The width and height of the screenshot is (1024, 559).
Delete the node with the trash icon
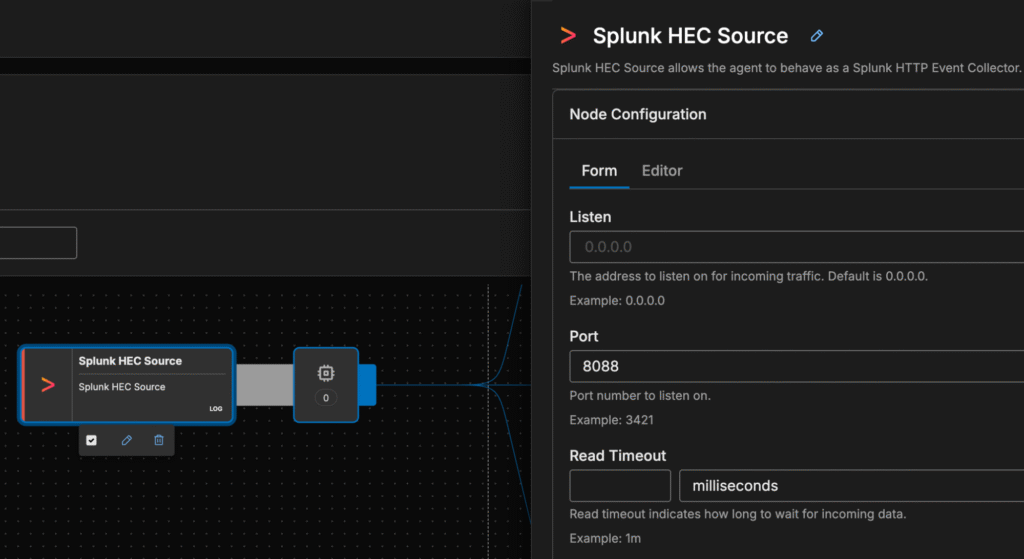click(x=159, y=440)
